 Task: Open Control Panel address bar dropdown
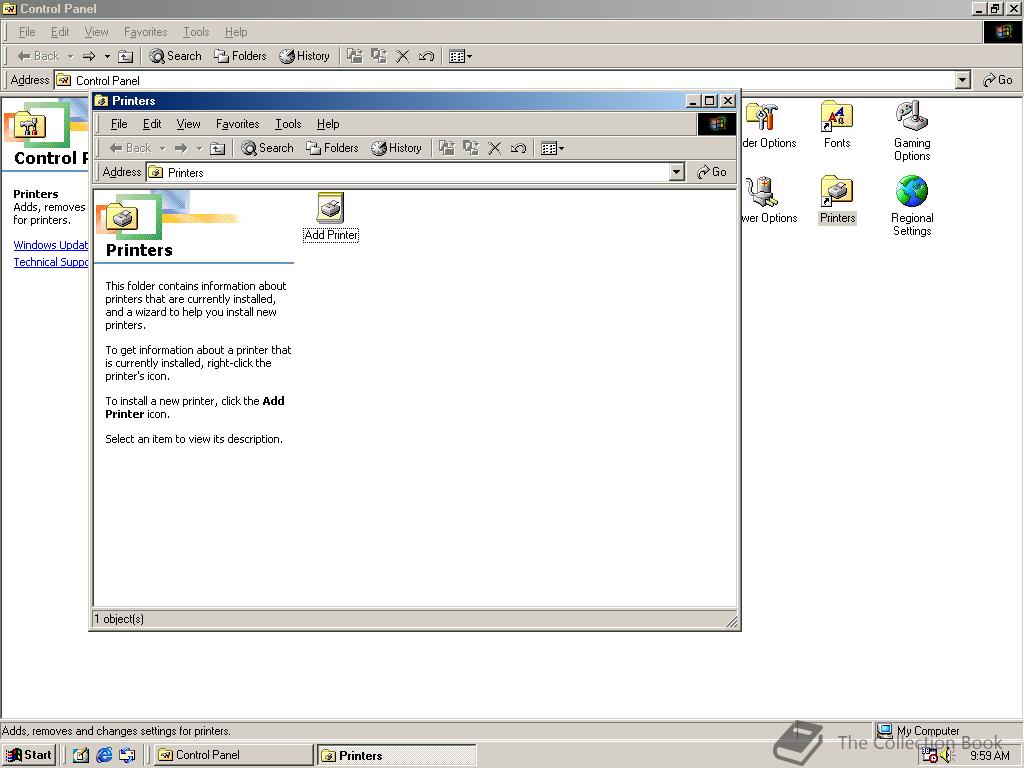coord(963,80)
